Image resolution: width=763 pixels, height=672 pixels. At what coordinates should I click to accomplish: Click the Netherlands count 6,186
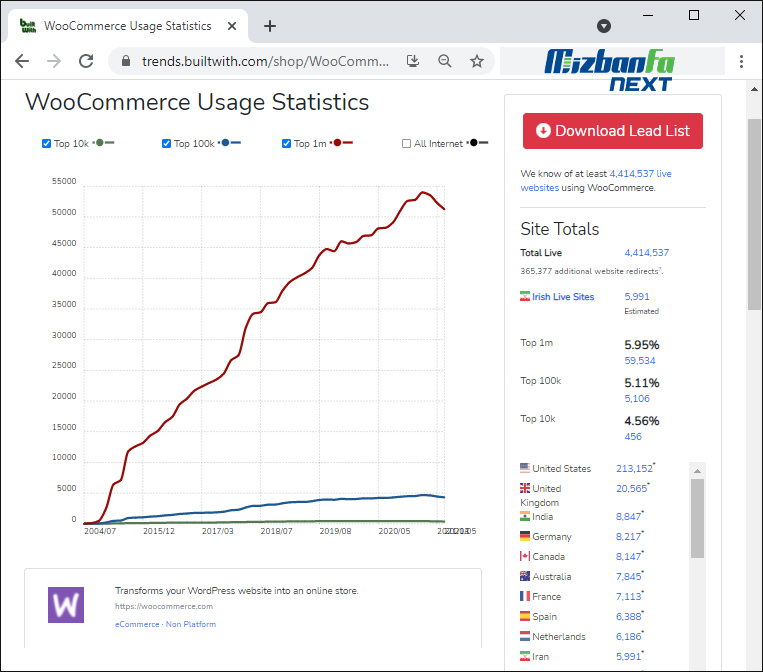click(x=629, y=636)
